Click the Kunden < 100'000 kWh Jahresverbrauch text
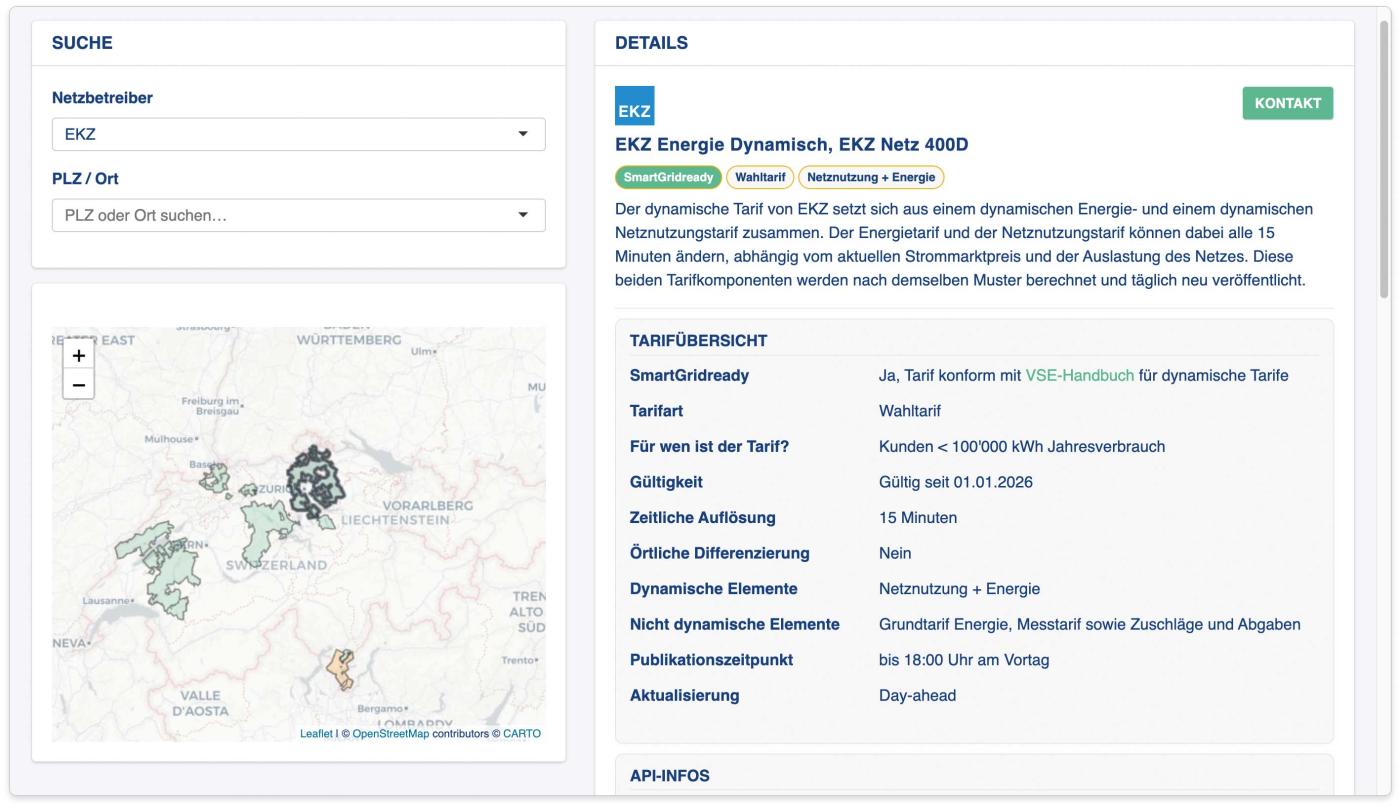The image size is (1400, 805). tap(1022, 447)
